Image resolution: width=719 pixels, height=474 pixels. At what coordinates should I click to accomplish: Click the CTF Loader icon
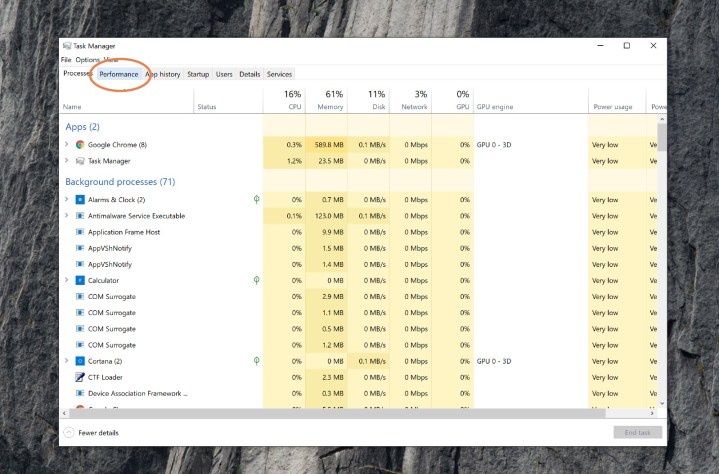[x=80, y=377]
